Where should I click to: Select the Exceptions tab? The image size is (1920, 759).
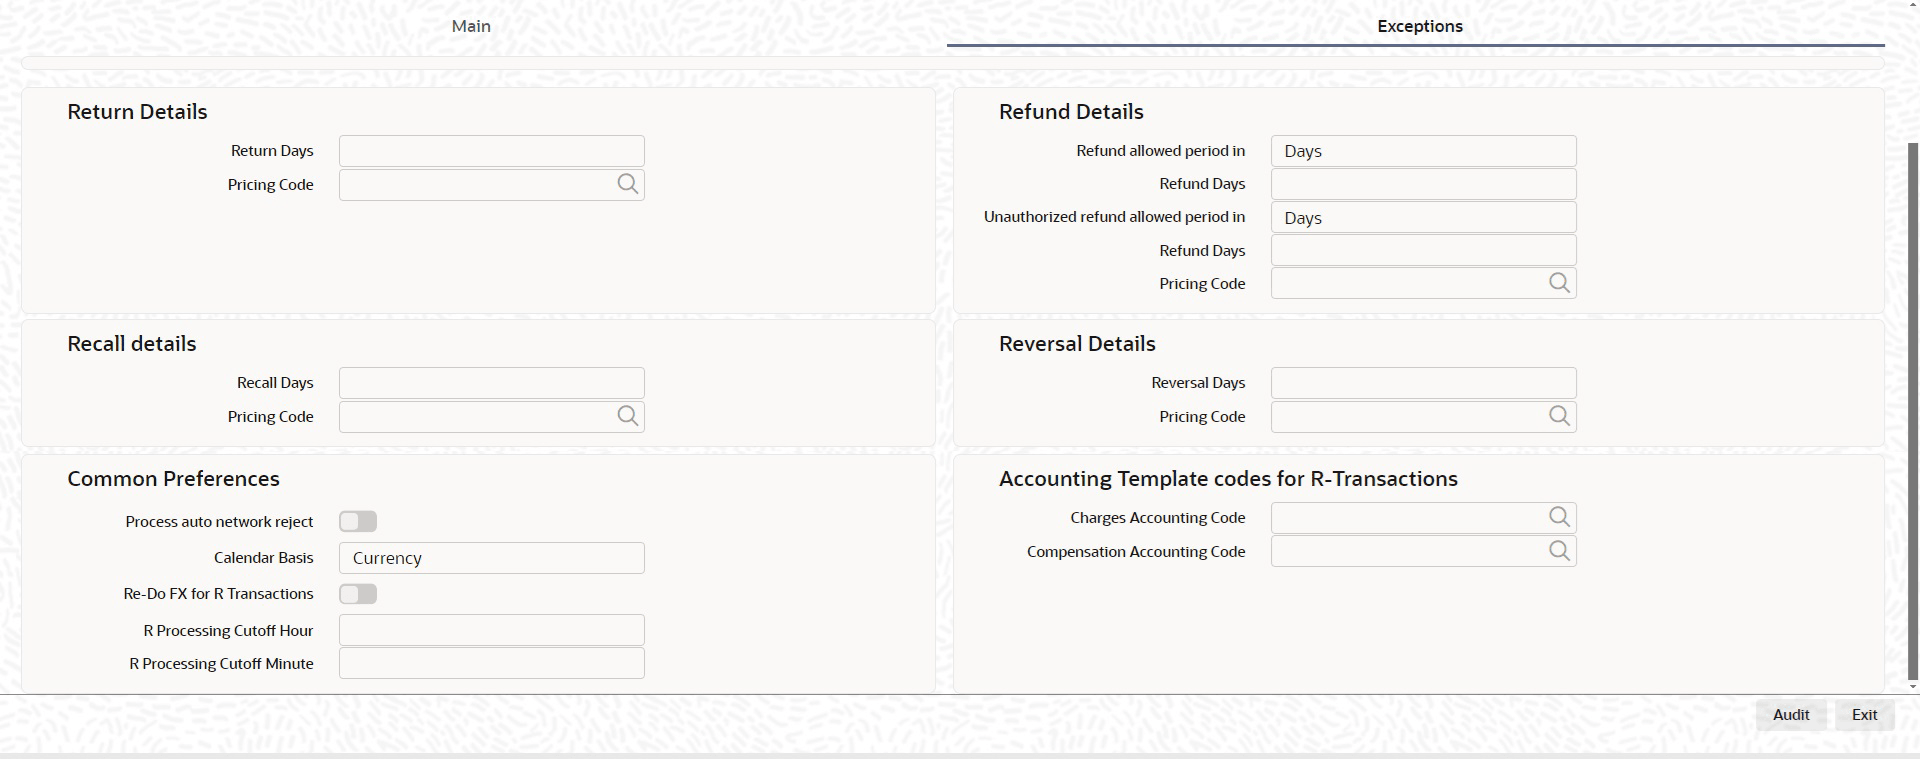1419,26
